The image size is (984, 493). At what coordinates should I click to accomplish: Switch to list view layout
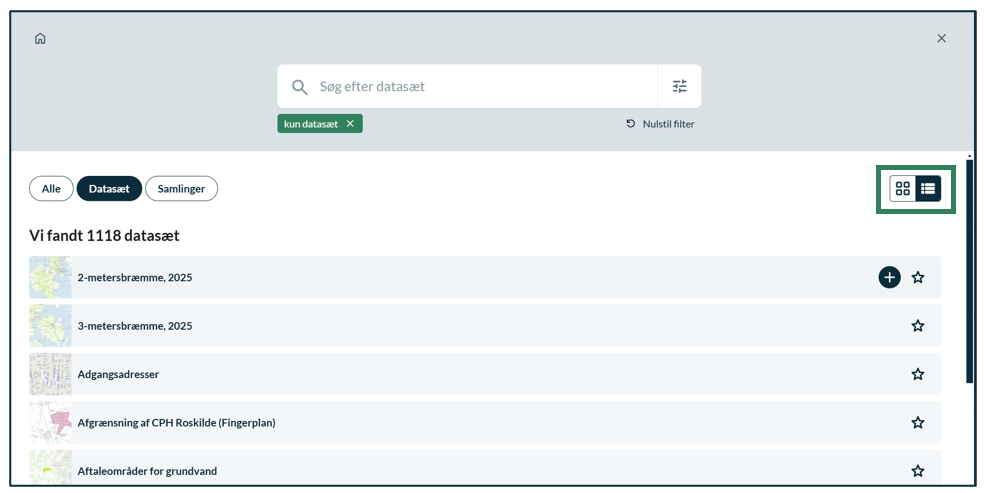[928, 188]
